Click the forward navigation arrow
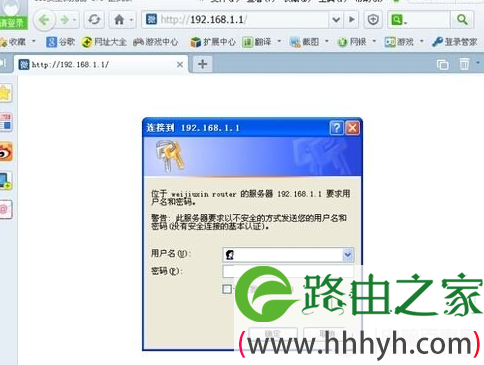Screen dimensions: 484x365 (x=64, y=20)
